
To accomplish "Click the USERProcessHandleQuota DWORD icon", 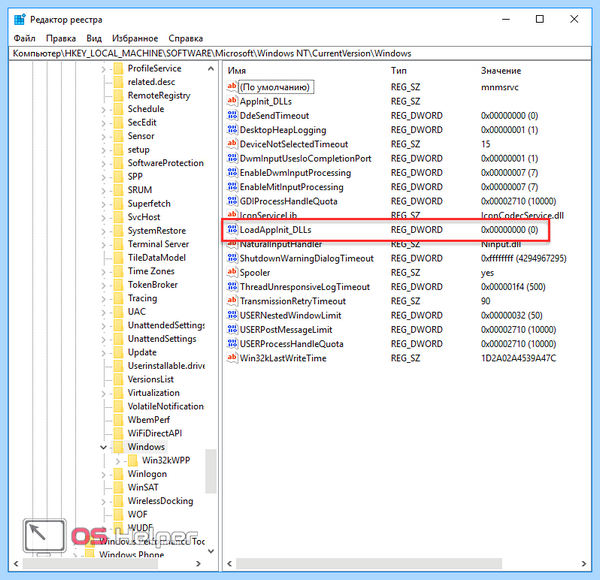I will coord(232,344).
